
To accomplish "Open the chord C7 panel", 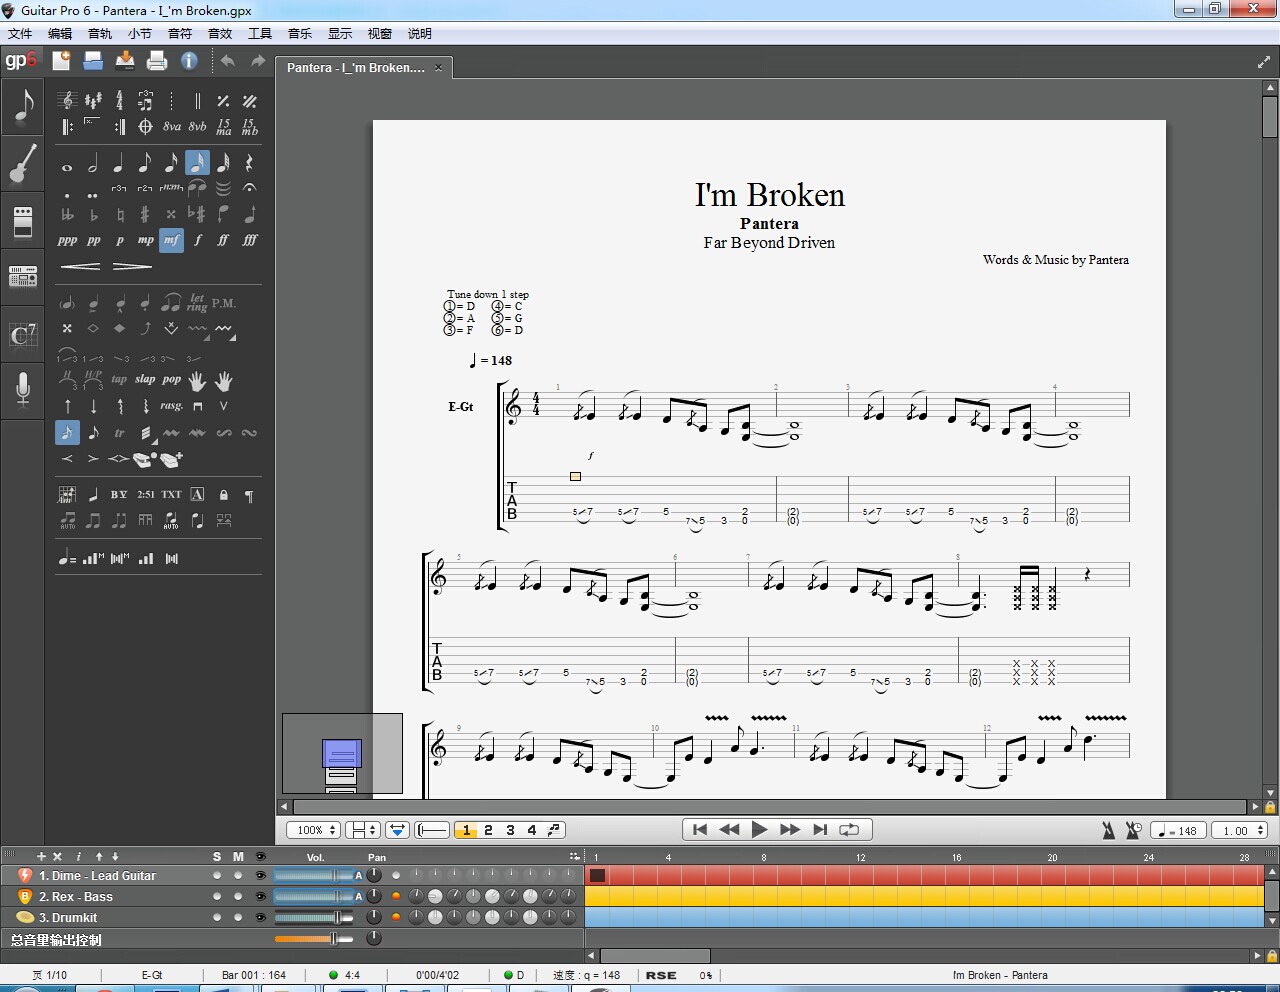I will tap(22, 334).
